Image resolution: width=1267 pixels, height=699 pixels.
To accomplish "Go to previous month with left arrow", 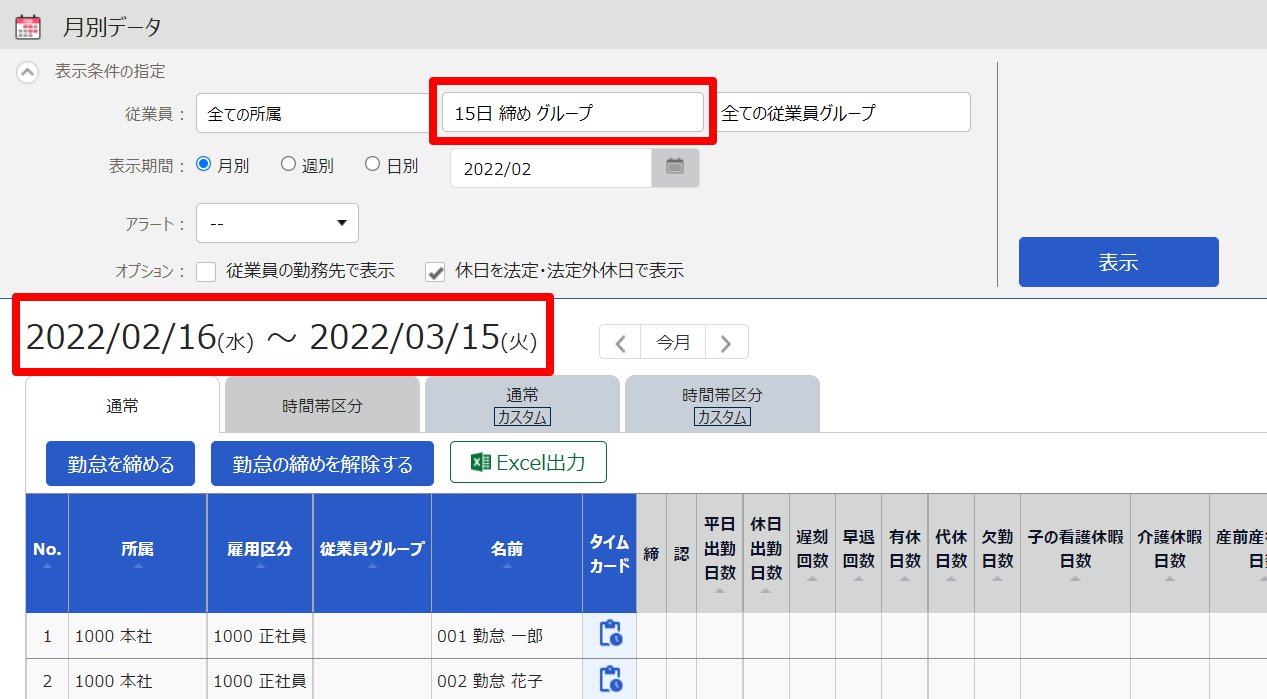I will pos(621,343).
